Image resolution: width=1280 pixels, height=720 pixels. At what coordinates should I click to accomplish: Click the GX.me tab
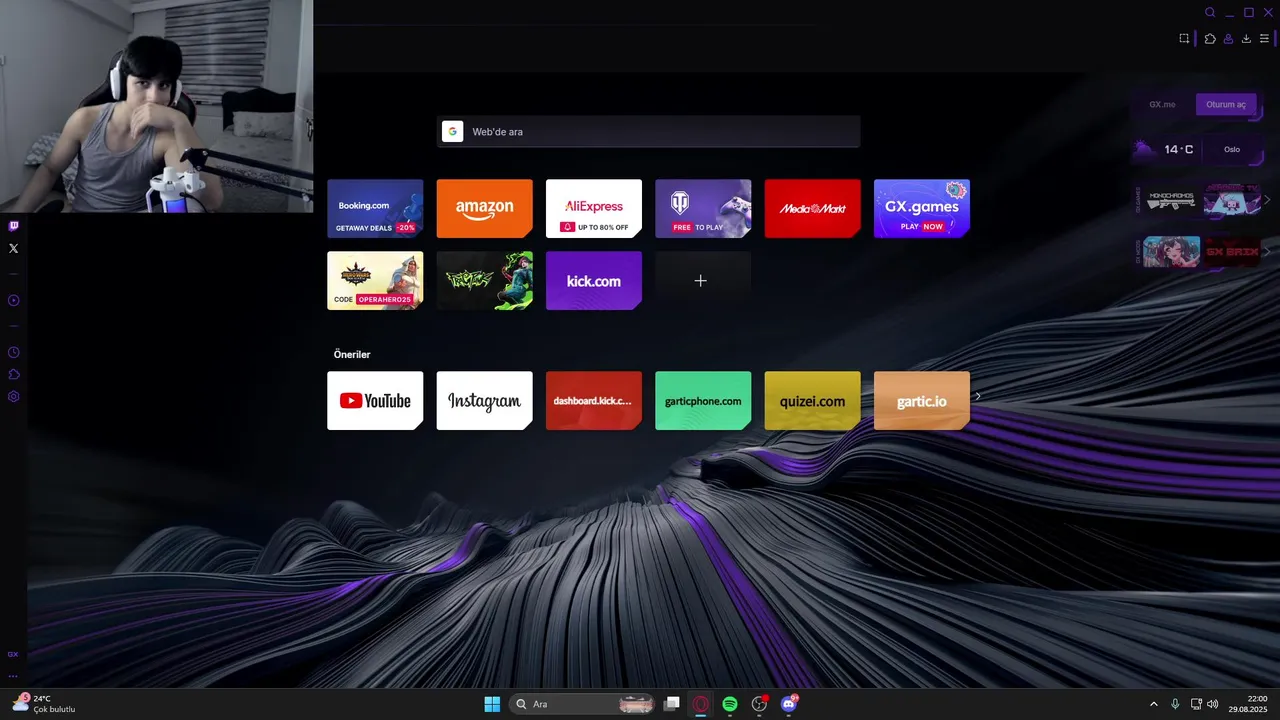pyautogui.click(x=1162, y=104)
